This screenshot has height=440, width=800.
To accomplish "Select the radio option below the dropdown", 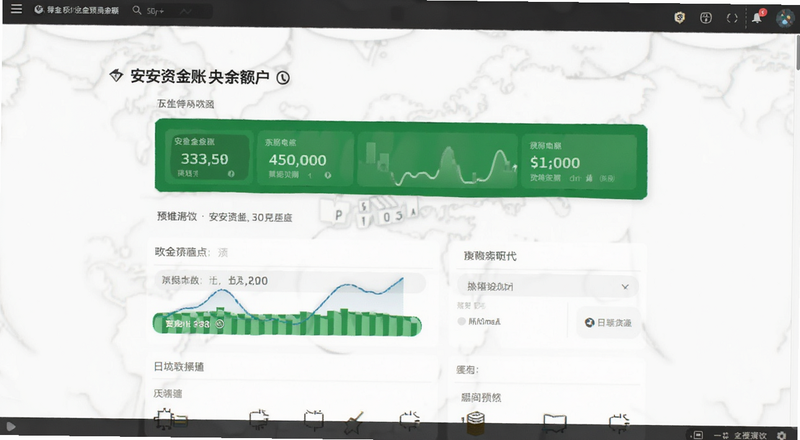I will tap(462, 321).
